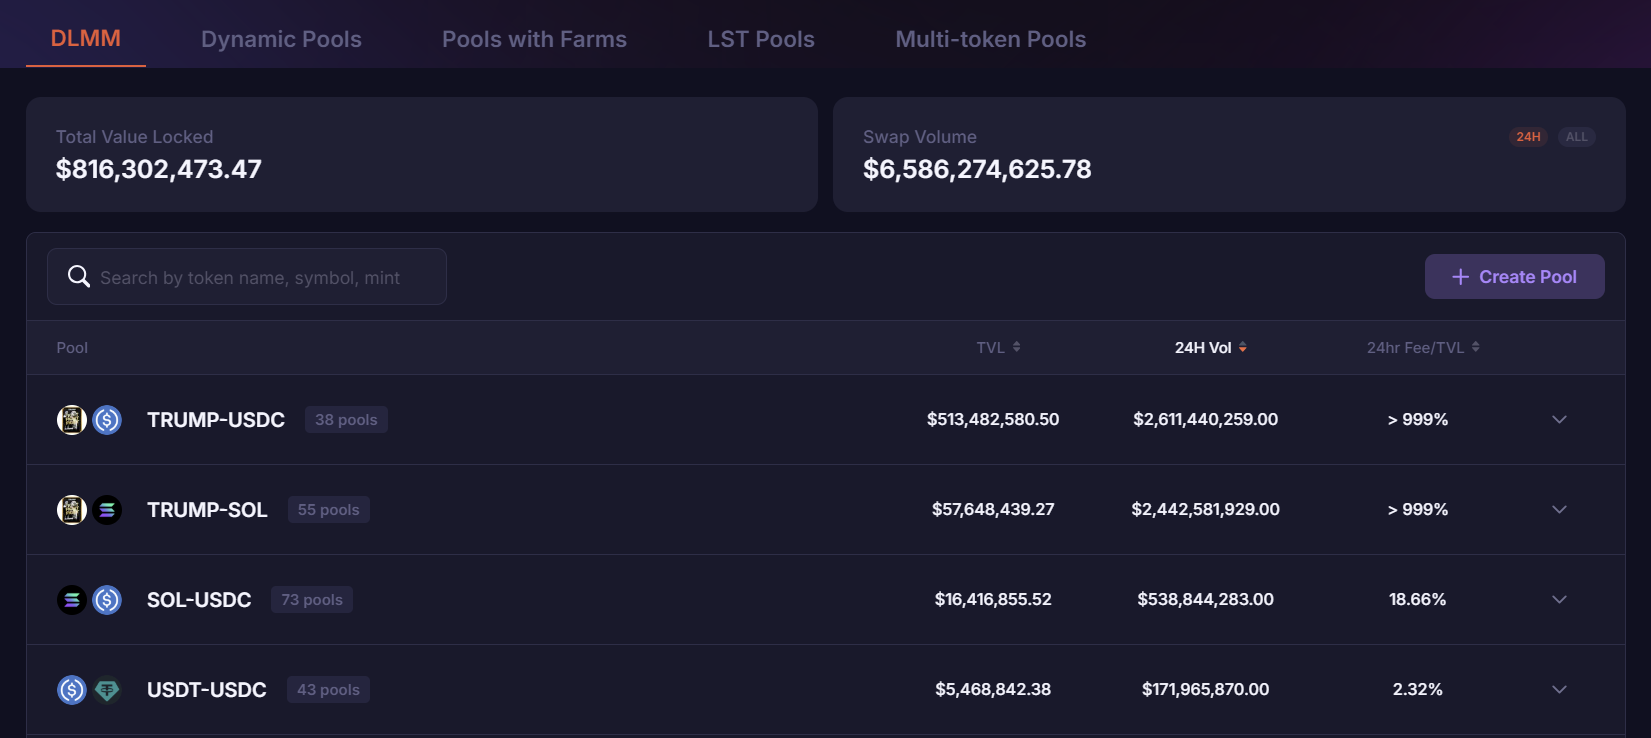Expand the TRUMP-SOL pool row

[x=1559, y=510]
